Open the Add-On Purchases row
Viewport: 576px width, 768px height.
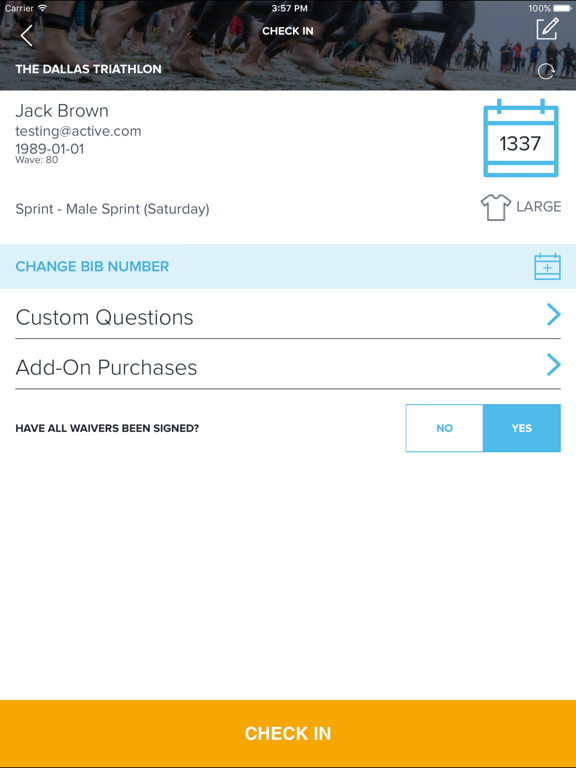pos(288,366)
